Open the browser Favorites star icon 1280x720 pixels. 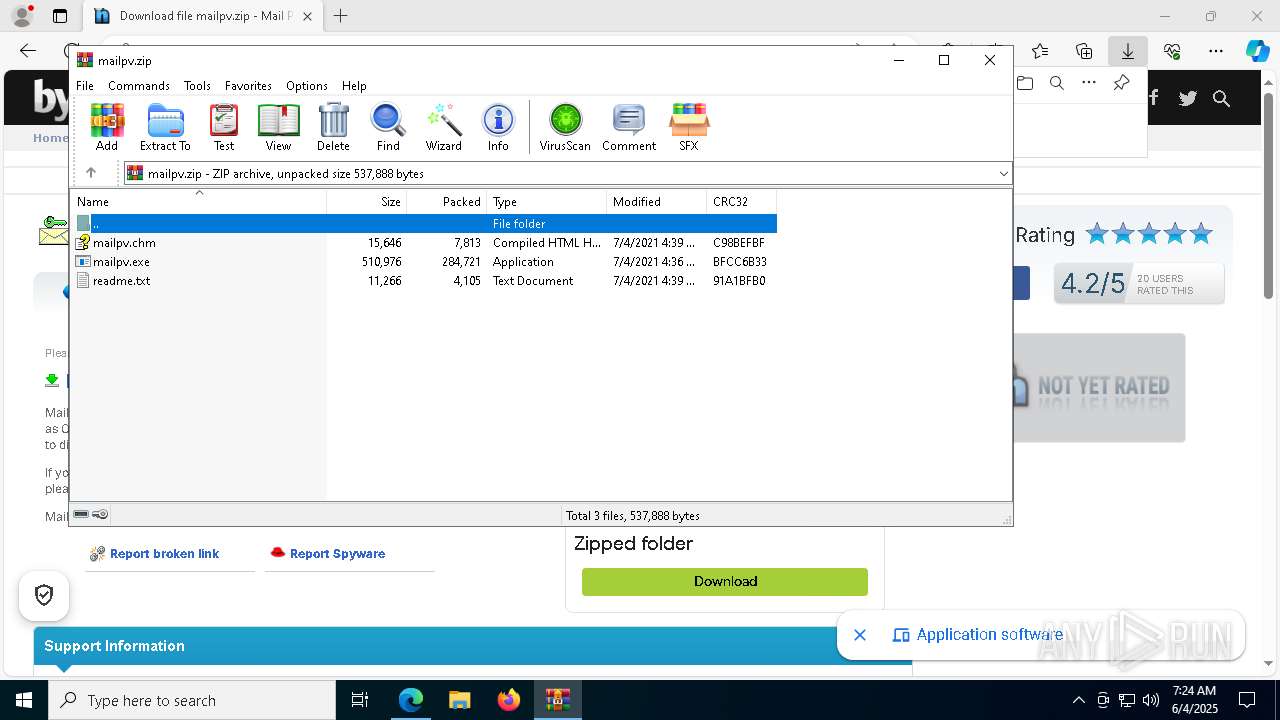pos(1040,51)
